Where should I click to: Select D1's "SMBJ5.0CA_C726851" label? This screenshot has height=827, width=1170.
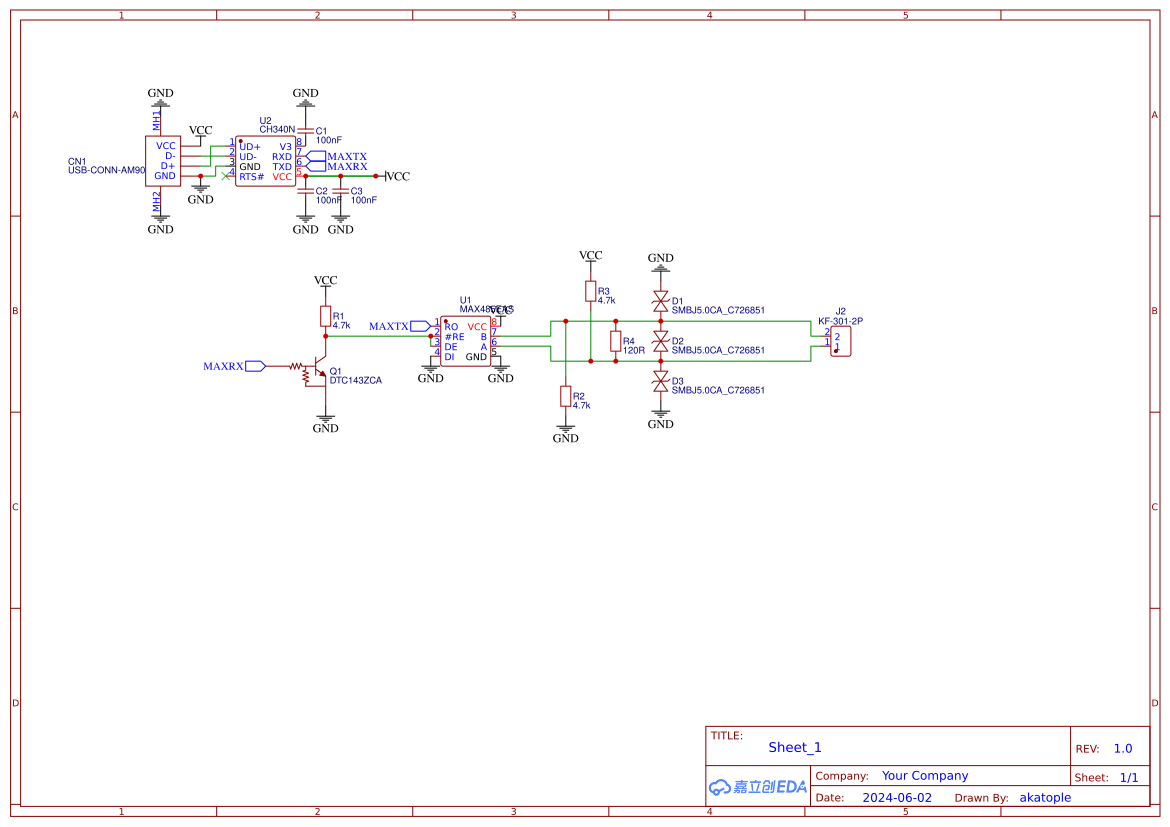pyautogui.click(x=718, y=310)
